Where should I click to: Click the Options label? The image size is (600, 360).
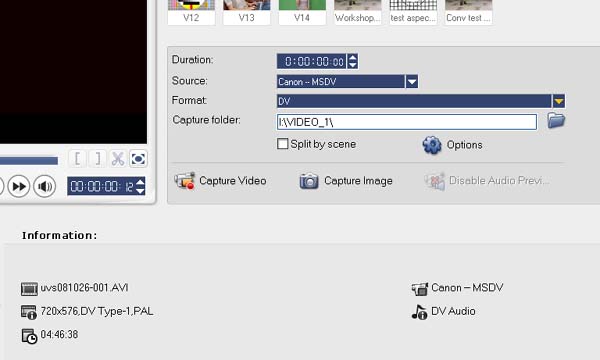[465, 145]
